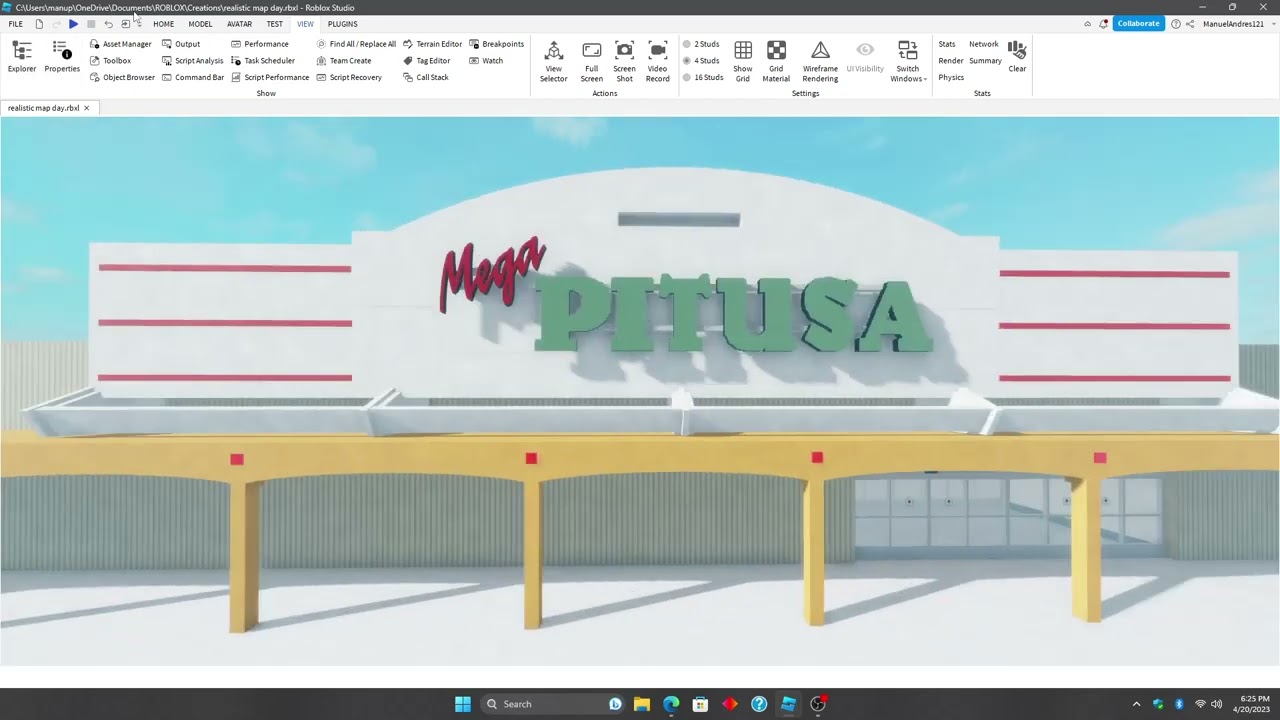The height and width of the screenshot is (720, 1280).
Task: Show the Call Stack window
Action: pos(425,77)
